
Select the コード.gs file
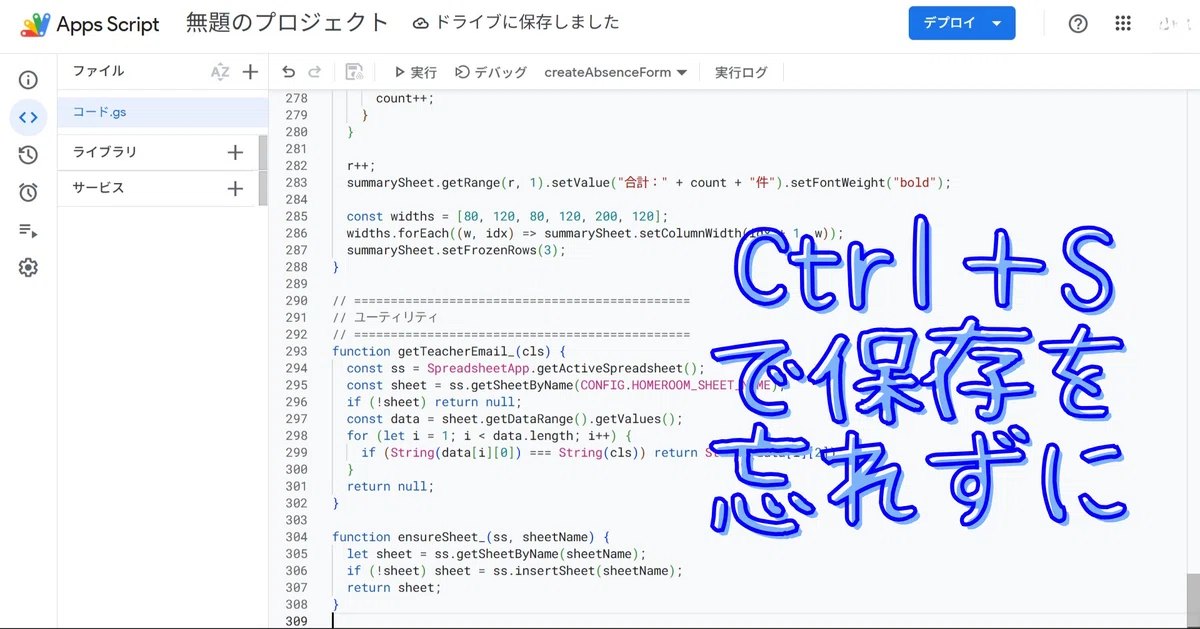(163, 112)
